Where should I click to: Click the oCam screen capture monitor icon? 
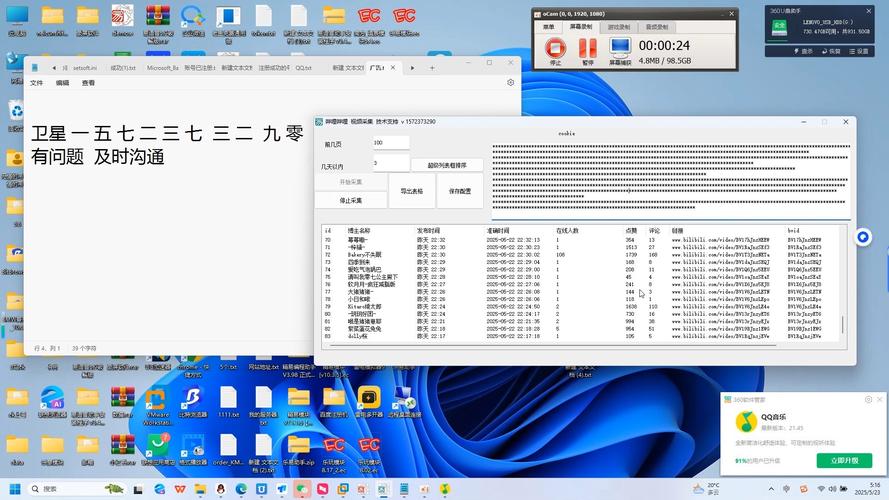coord(620,46)
